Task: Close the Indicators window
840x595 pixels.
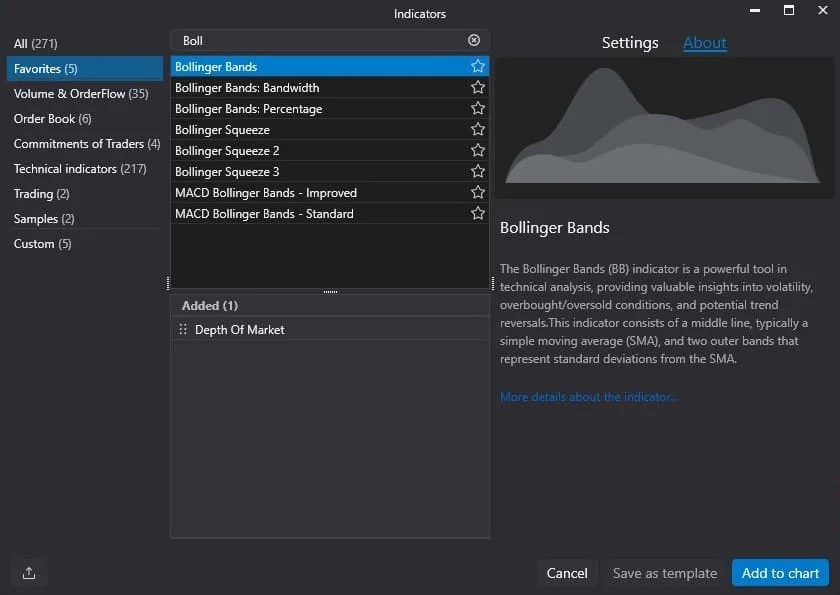Action: pyautogui.click(x=823, y=10)
